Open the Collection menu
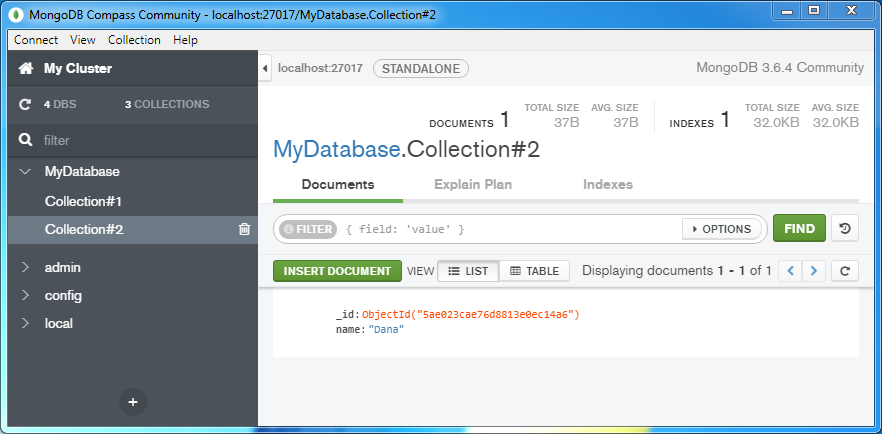This screenshot has width=882, height=434. pyautogui.click(x=134, y=40)
